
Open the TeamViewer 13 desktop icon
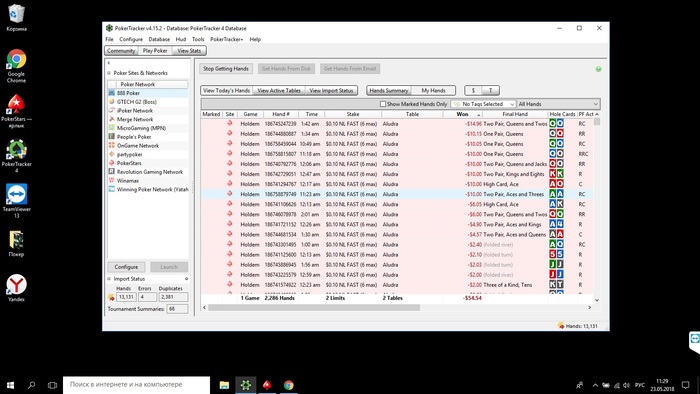[17, 200]
